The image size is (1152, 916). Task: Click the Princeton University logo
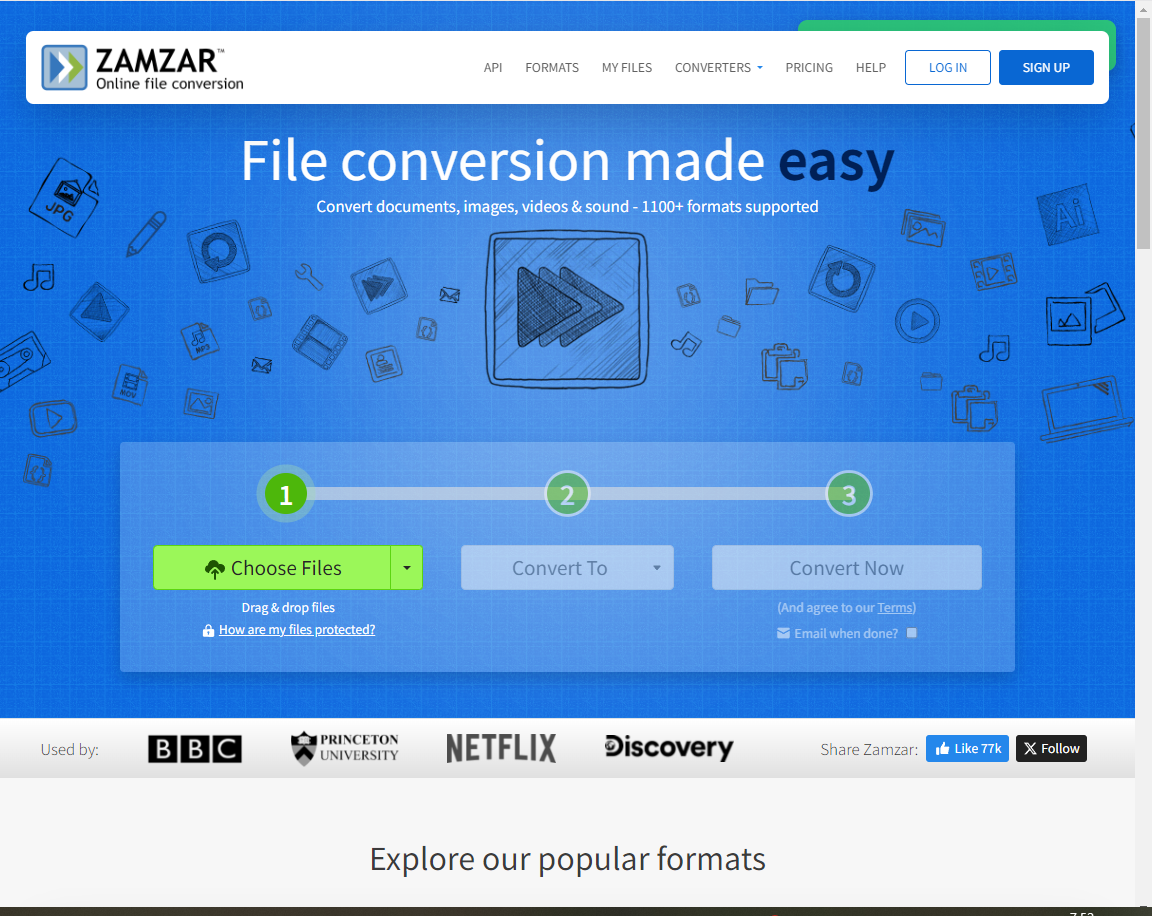(x=345, y=749)
